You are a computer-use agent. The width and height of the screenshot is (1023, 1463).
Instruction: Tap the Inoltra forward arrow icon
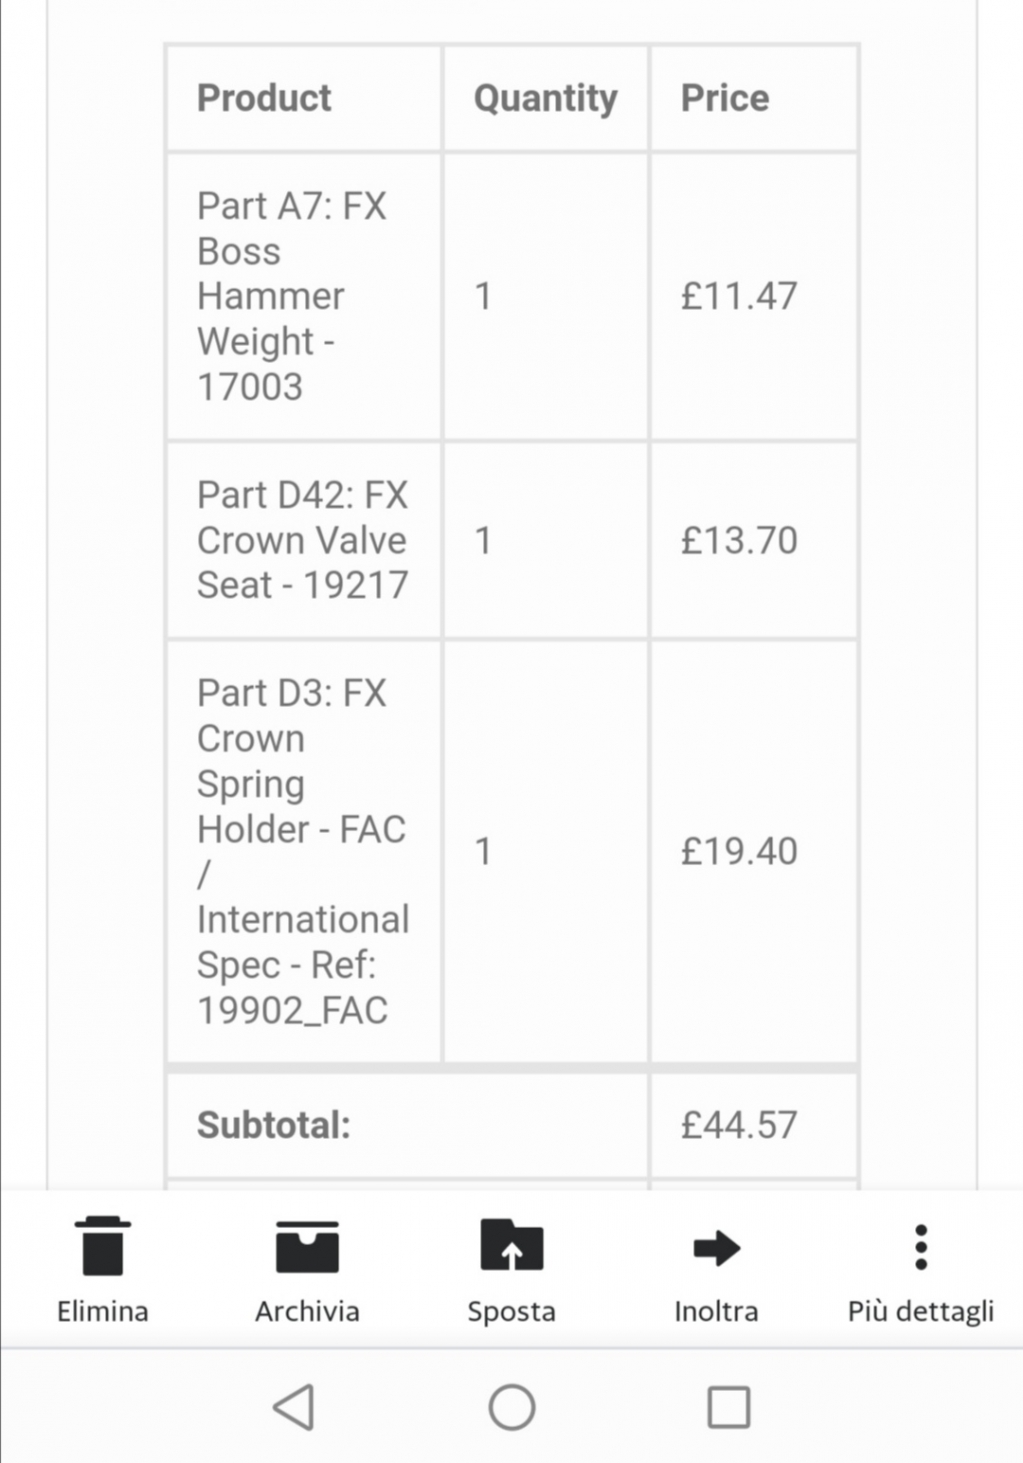coord(716,1248)
